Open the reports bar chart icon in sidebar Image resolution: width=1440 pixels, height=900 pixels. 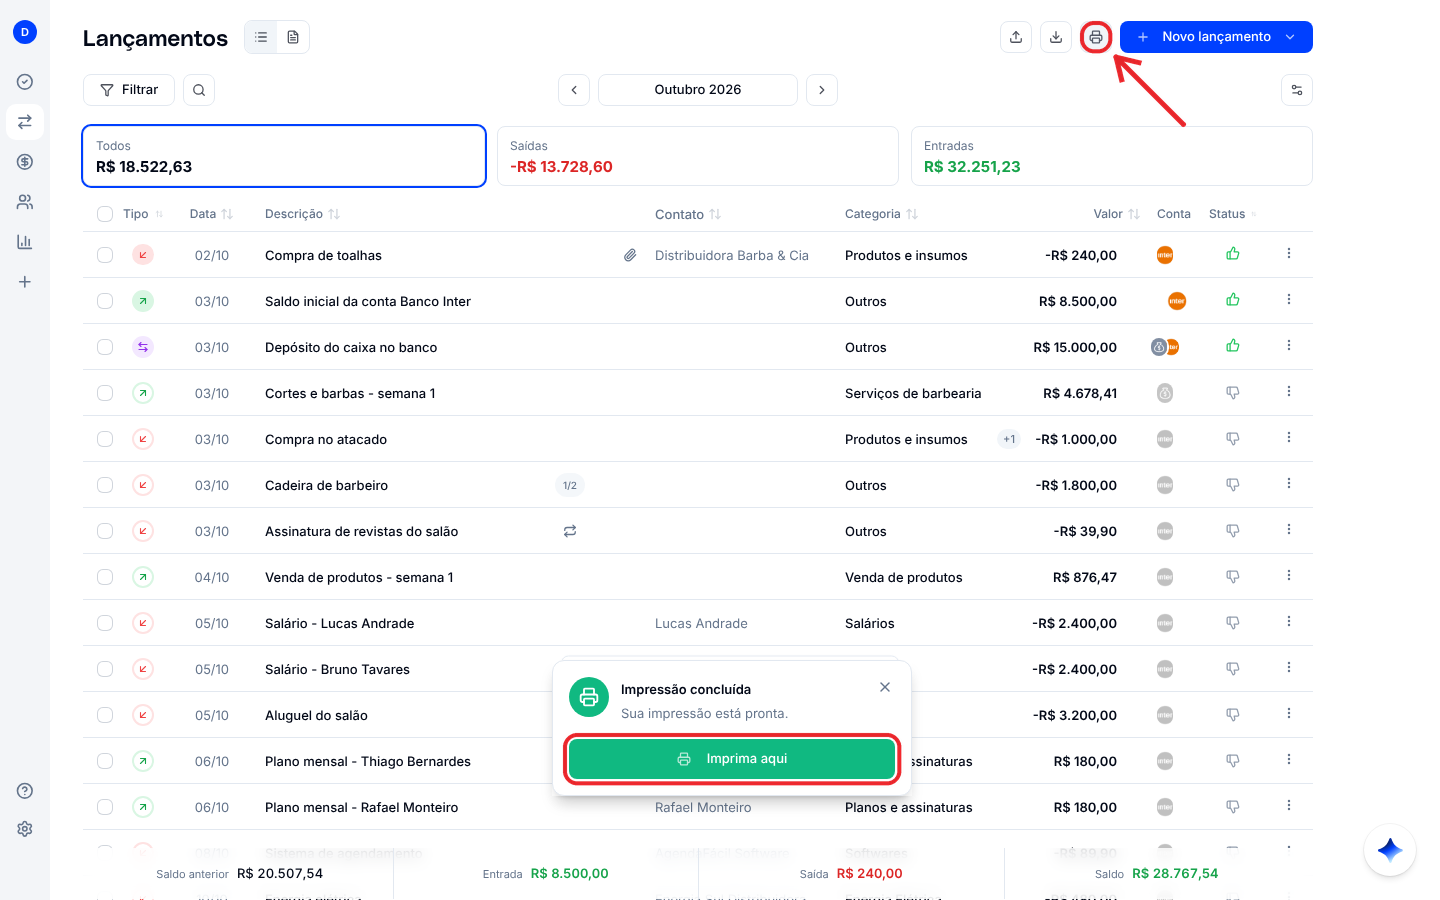click(x=25, y=242)
